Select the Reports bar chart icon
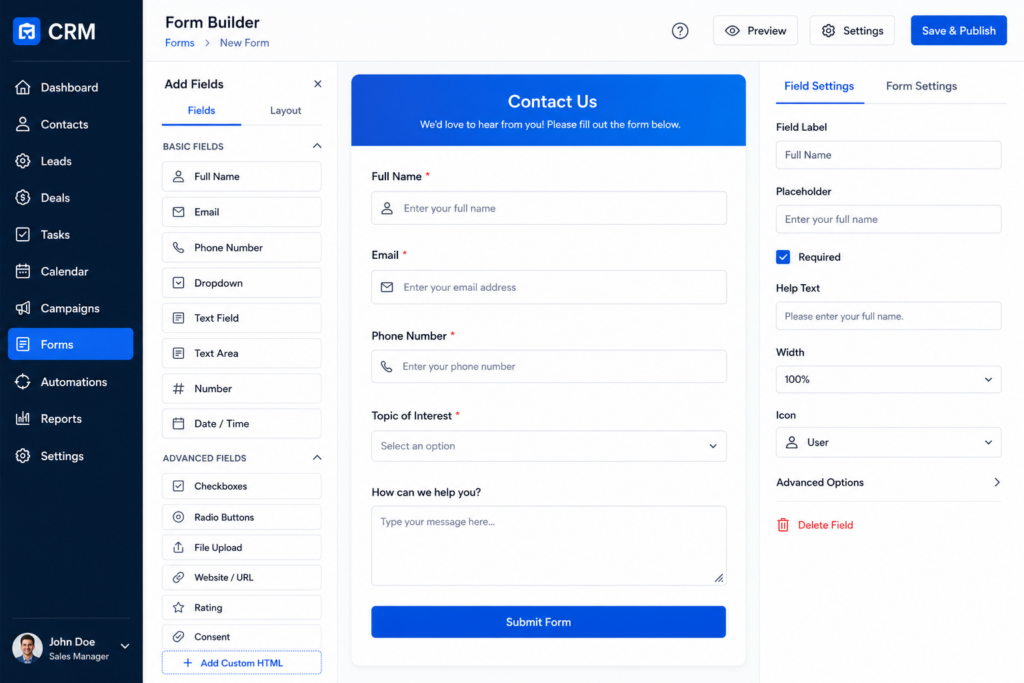Viewport: 1024px width, 683px height. click(23, 419)
